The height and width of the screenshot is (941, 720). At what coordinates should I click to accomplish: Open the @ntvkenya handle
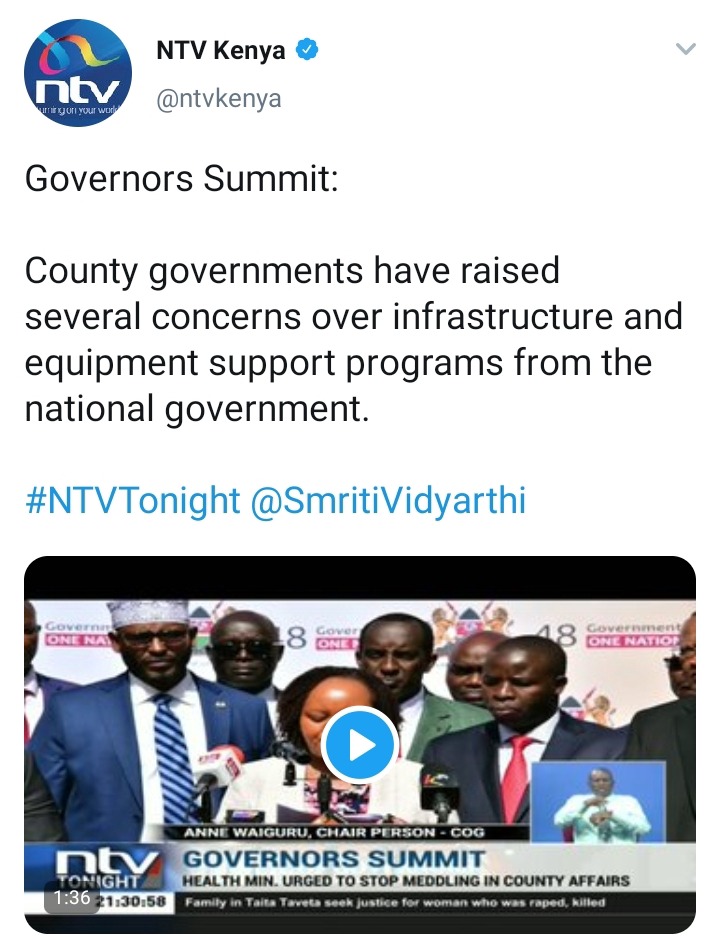[218, 98]
